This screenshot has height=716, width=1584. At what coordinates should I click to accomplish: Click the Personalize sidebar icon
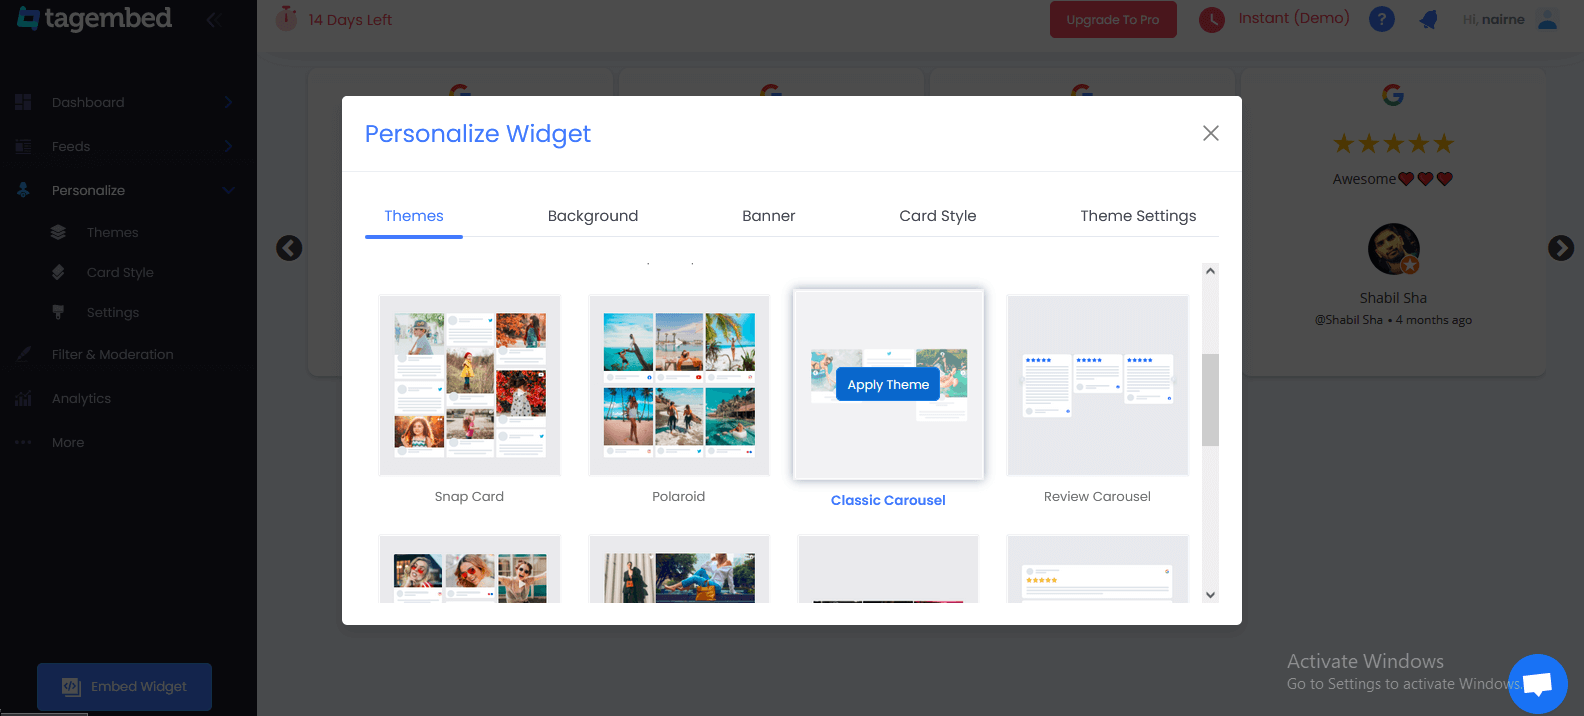tap(23, 190)
